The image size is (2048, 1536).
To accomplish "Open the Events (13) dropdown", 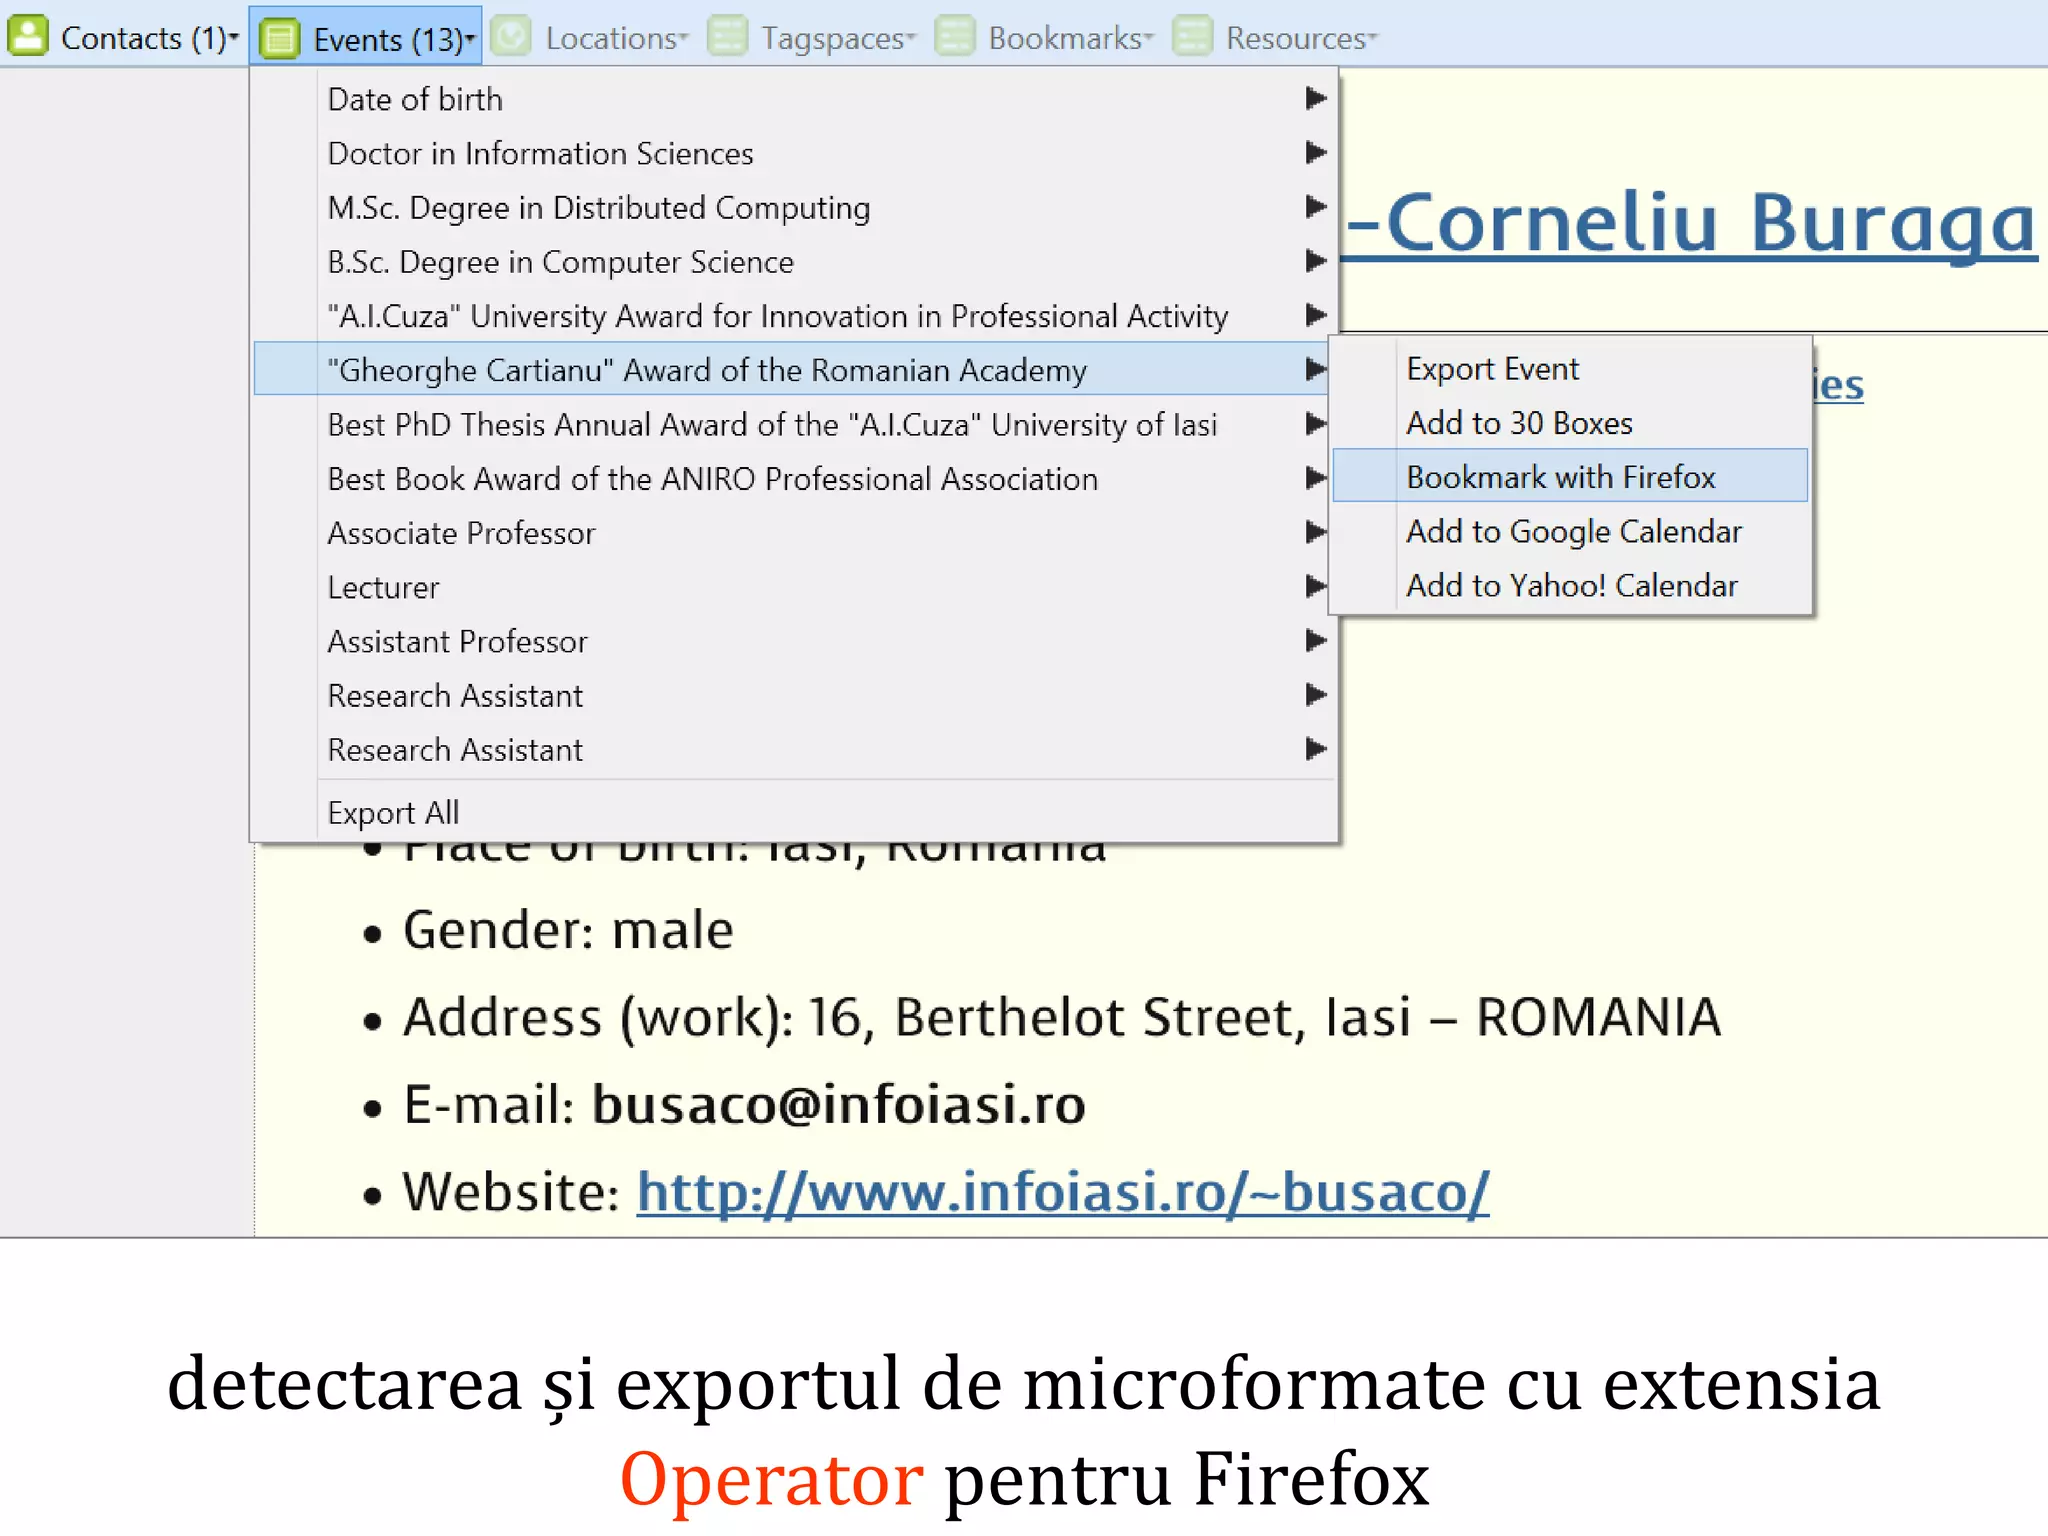I will tap(366, 37).
